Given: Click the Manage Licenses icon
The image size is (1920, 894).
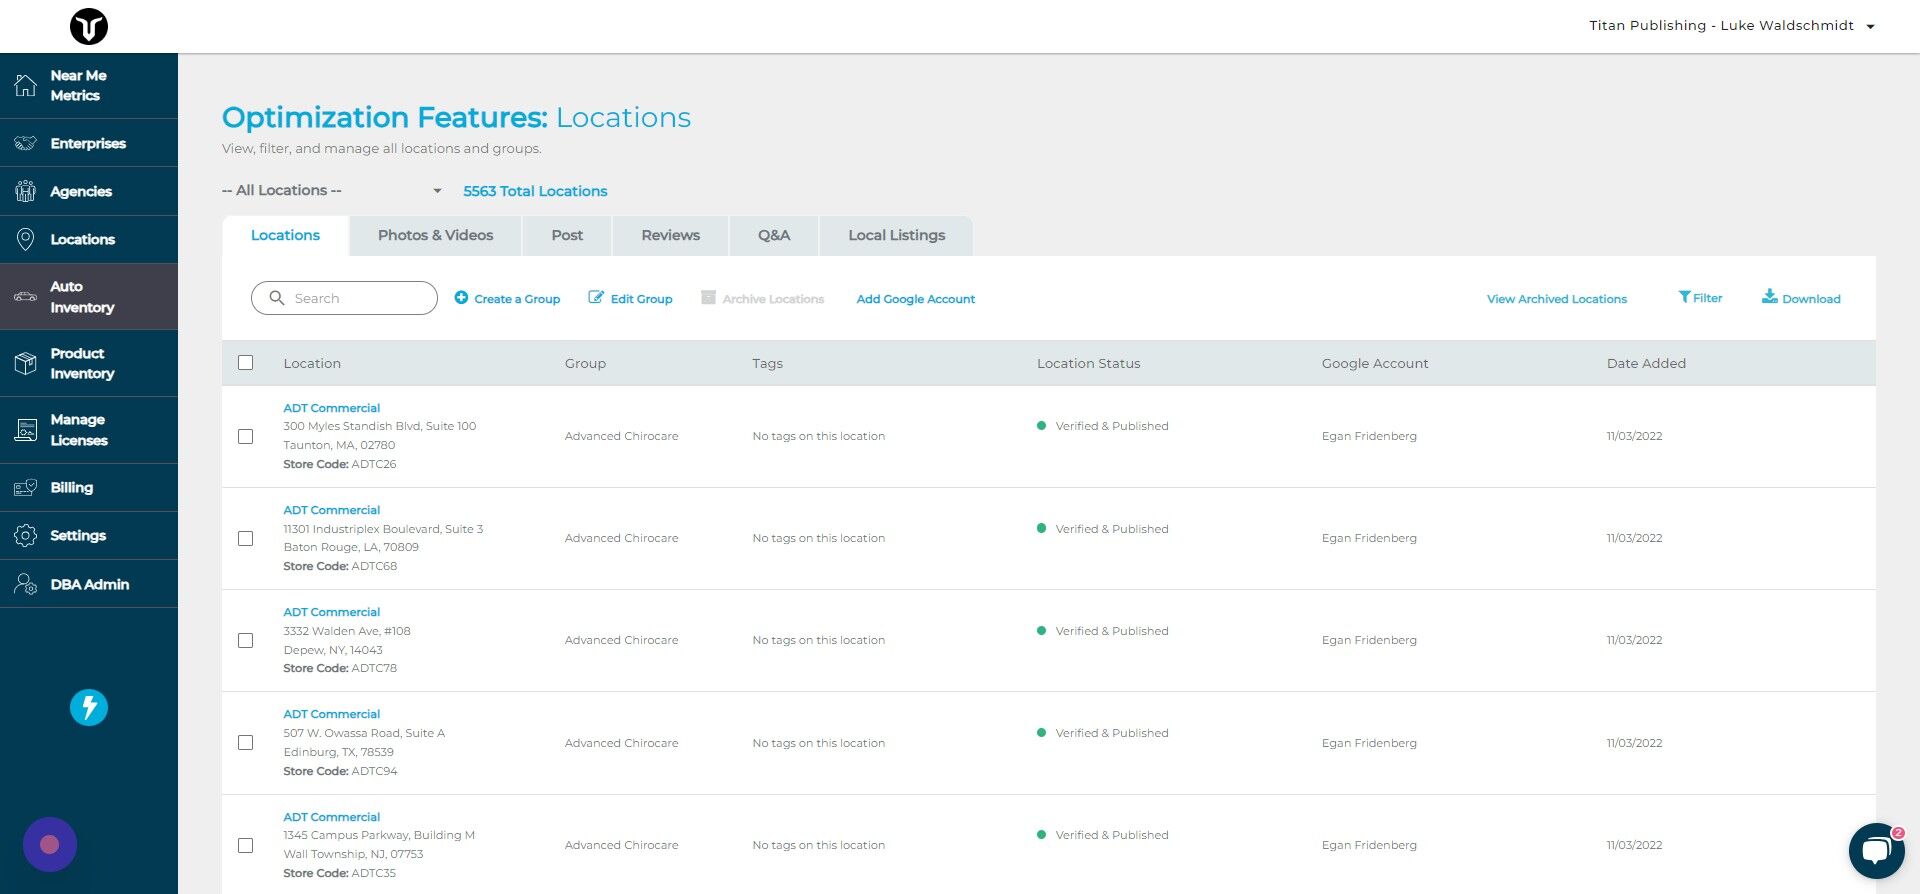Looking at the screenshot, I should pyautogui.click(x=25, y=430).
